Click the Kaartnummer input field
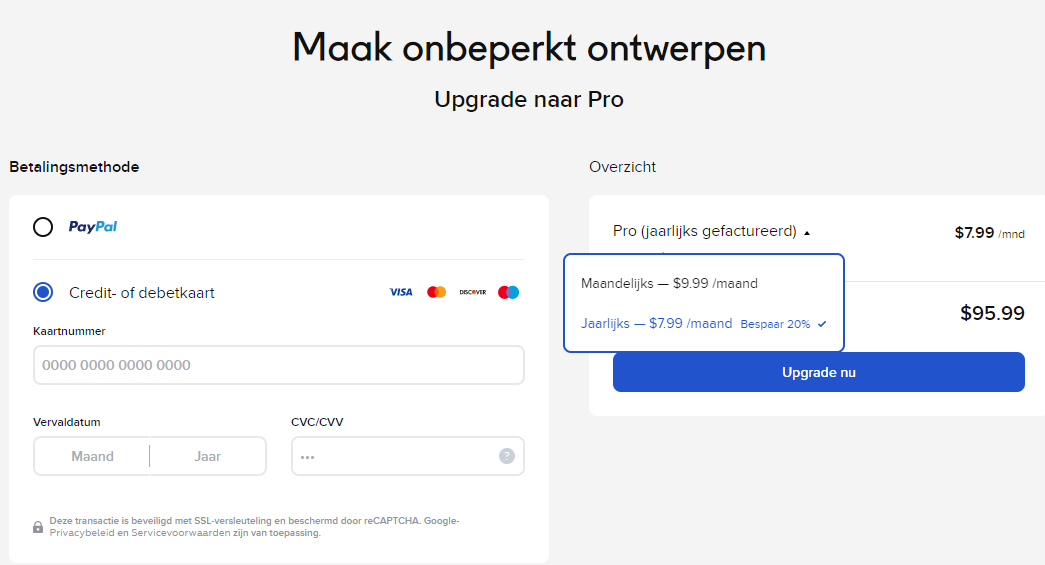Image resolution: width=1045 pixels, height=565 pixels. [x=279, y=364]
